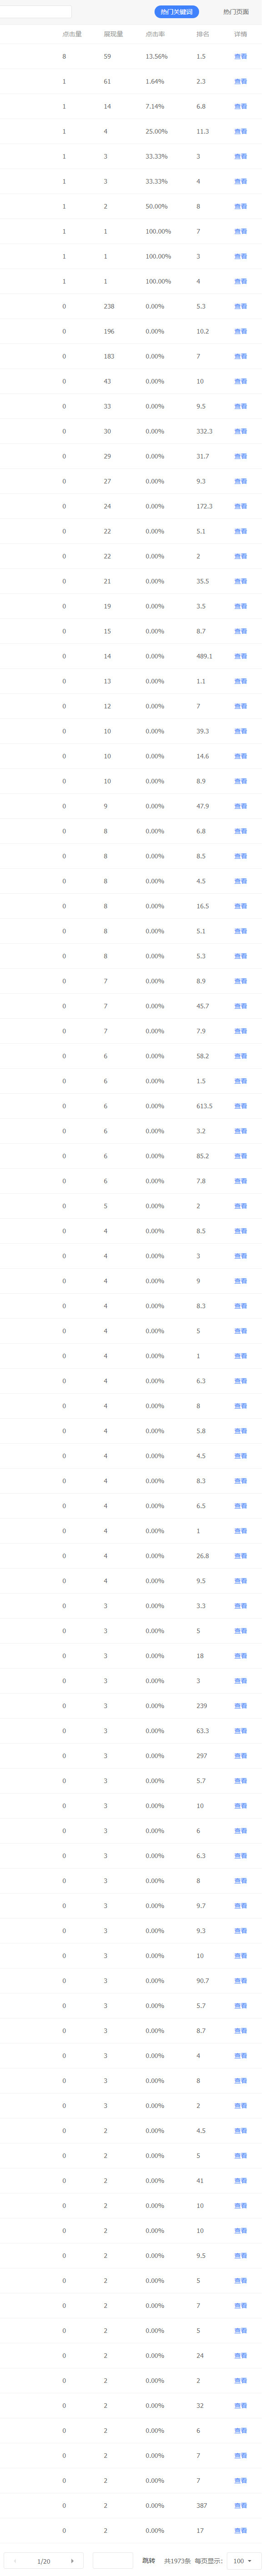This screenshot has width=270, height=2576.
Task: View details of row with rank 172.3
Action: 240,506
